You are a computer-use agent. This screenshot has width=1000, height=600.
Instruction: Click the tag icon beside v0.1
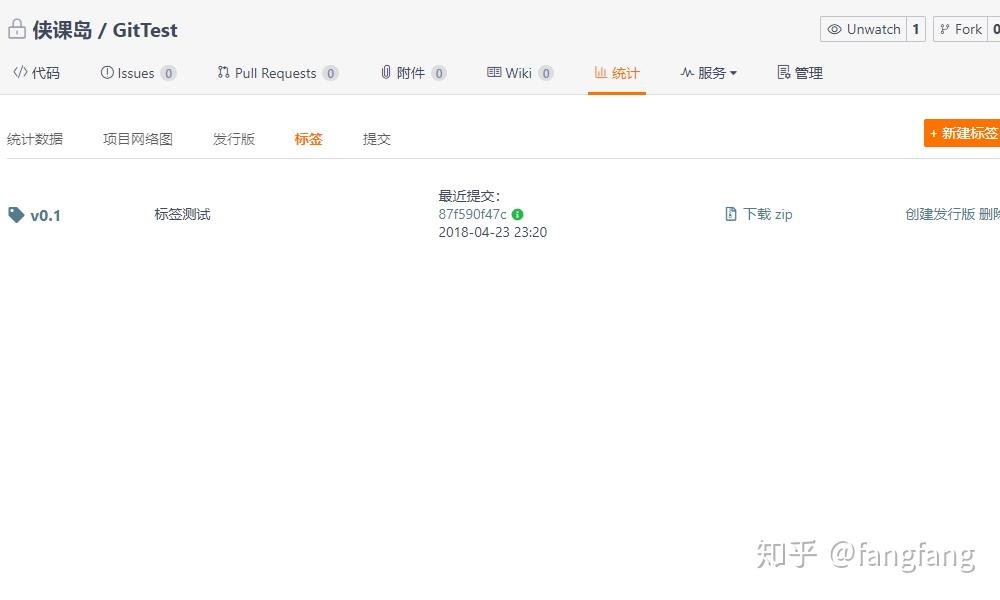click(14, 215)
